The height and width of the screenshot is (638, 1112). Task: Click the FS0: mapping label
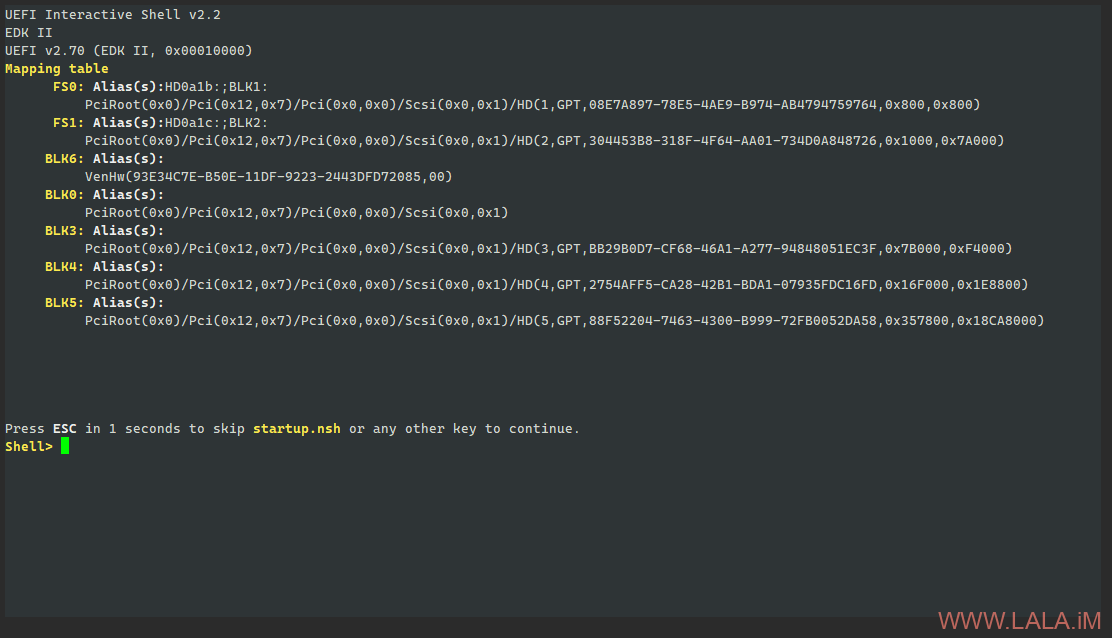click(x=69, y=87)
